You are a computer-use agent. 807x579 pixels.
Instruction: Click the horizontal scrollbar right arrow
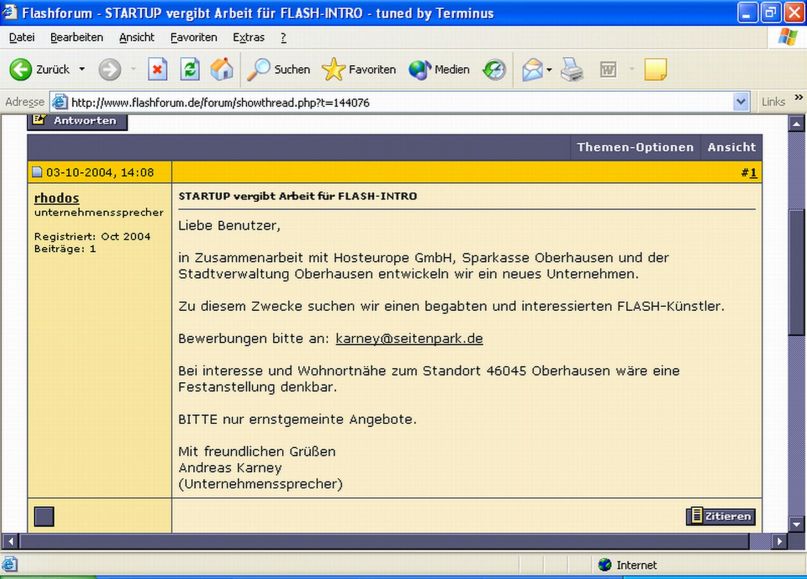point(779,541)
